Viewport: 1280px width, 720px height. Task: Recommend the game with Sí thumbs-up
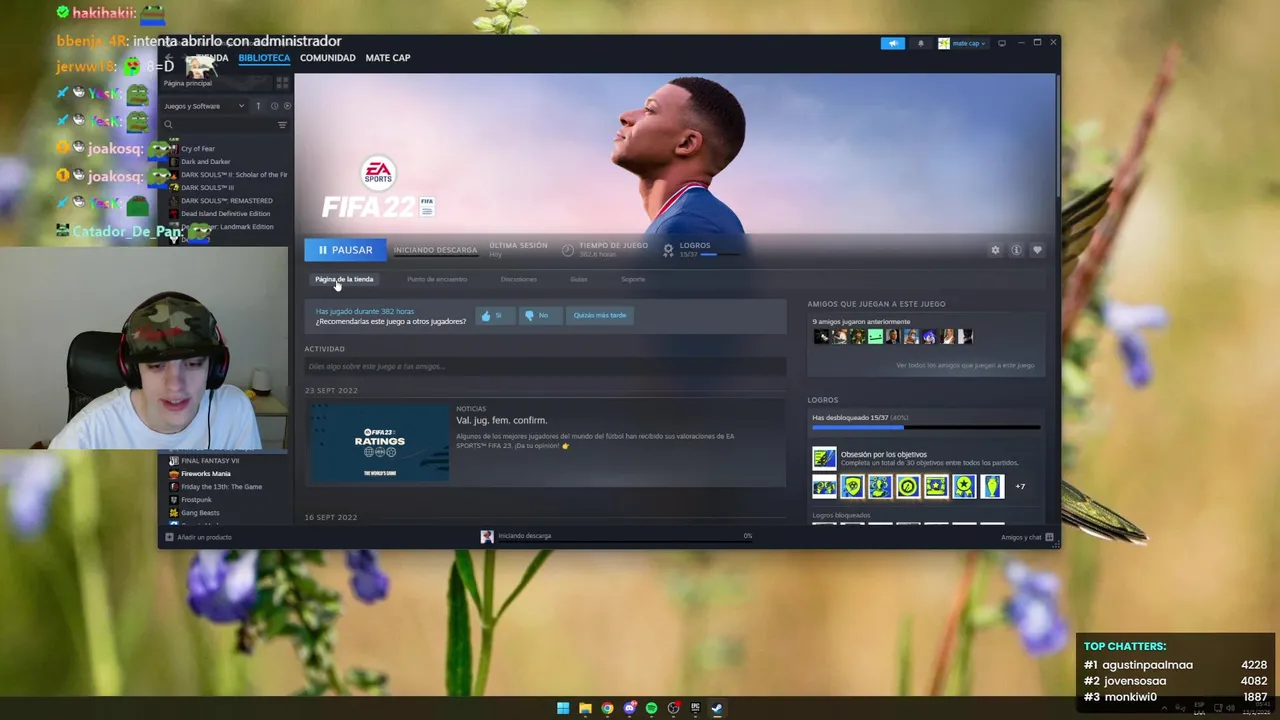[x=493, y=315]
